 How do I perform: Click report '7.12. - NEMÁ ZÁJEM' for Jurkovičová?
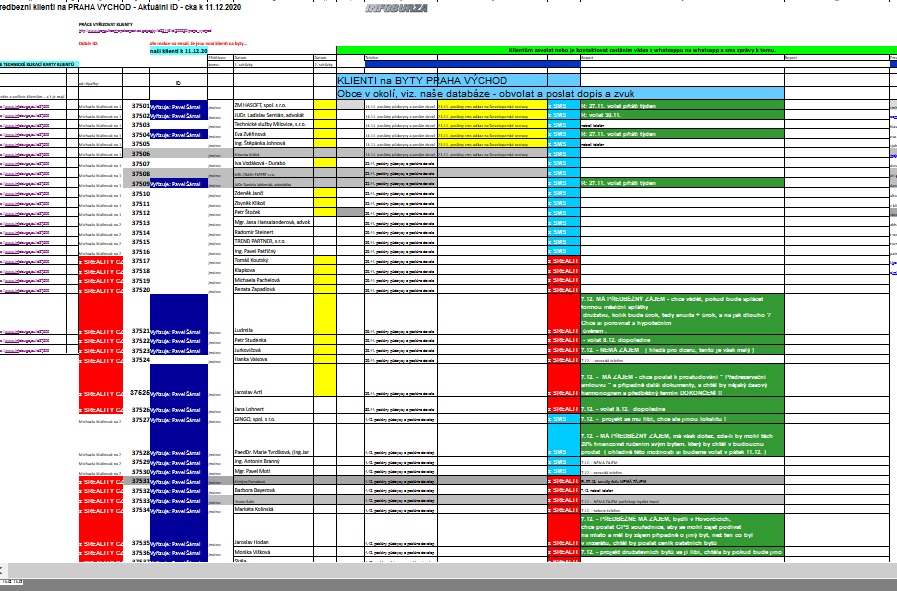(x=682, y=350)
